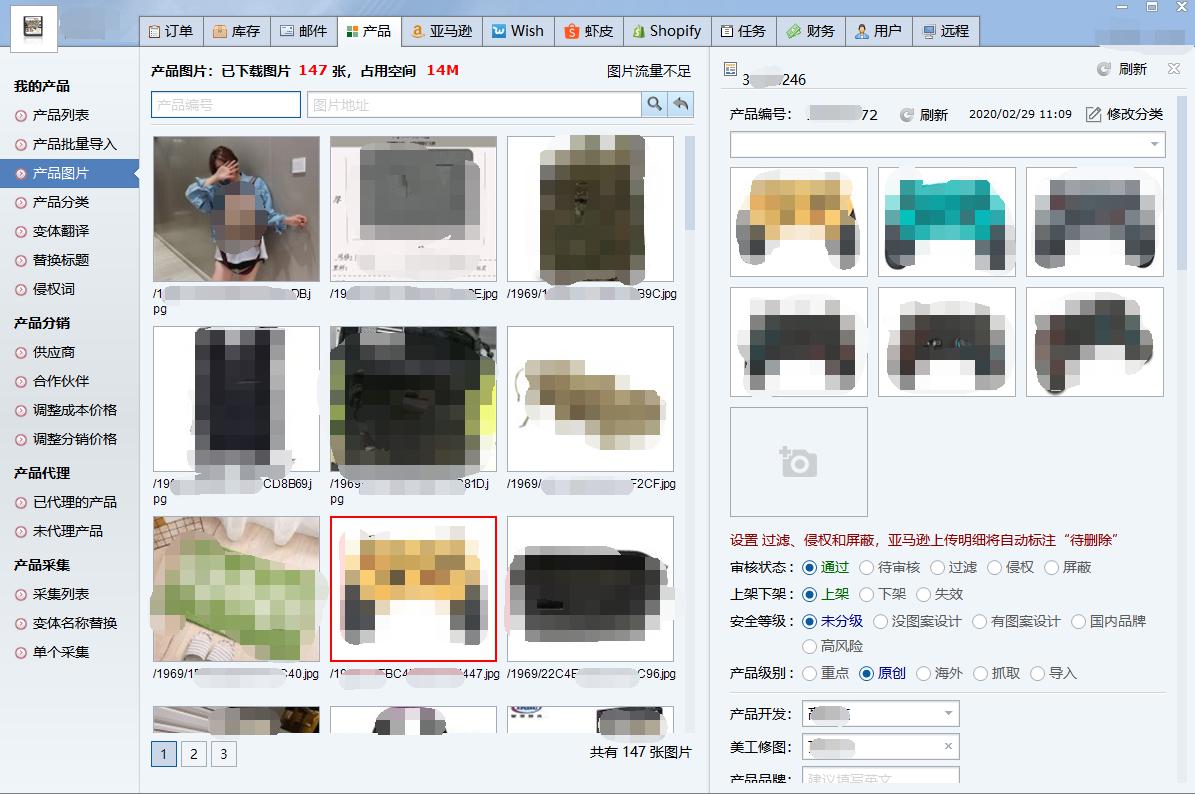Viewport: 1195px width, 794px height.
Task: Click the detail panel vertical scrollbar
Action: pyautogui.click(x=1181, y=183)
